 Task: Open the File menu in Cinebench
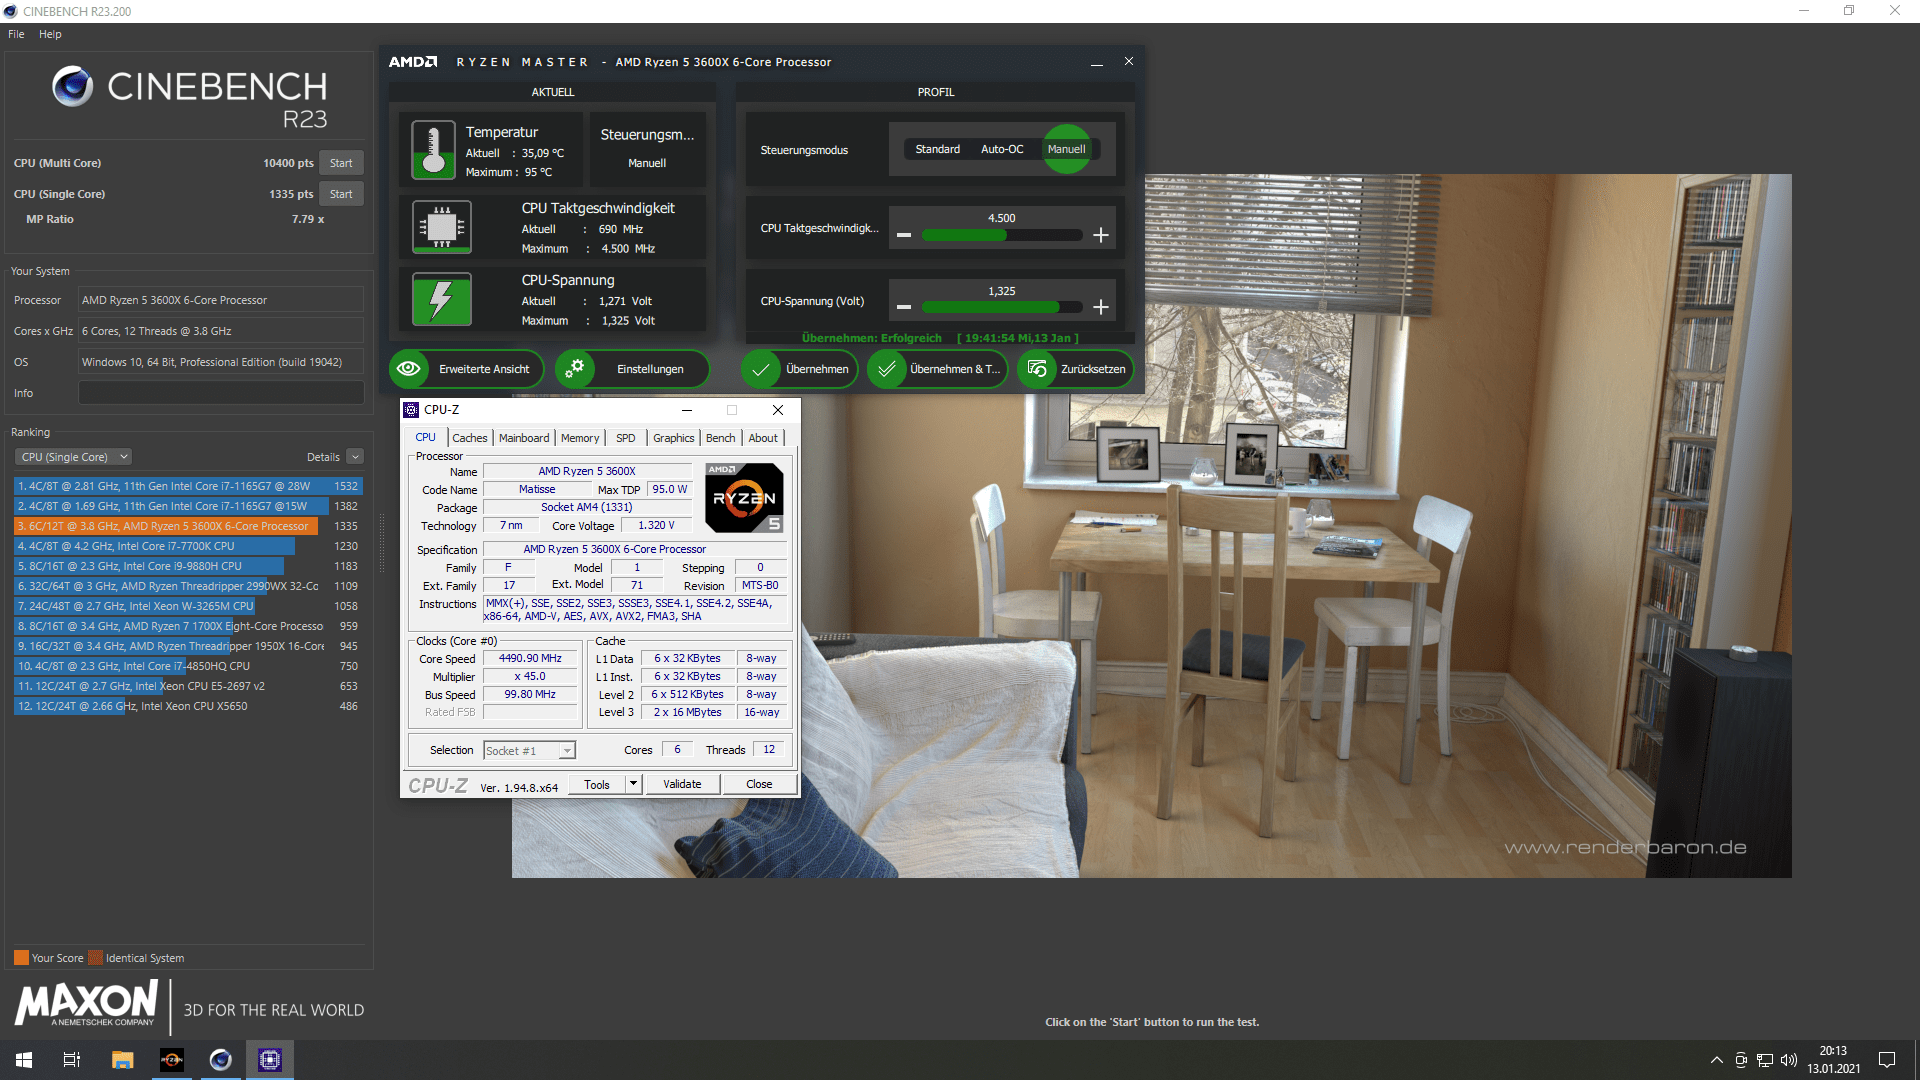pyautogui.click(x=16, y=34)
